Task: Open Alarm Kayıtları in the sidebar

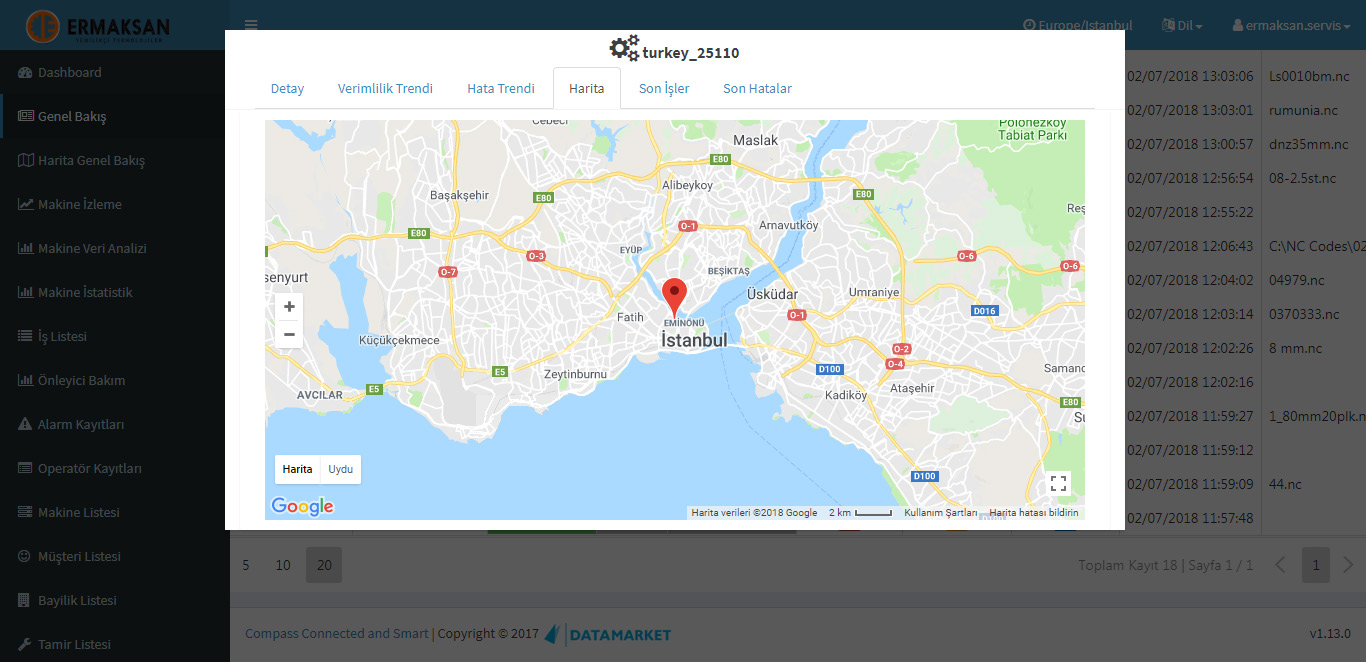Action: point(80,424)
